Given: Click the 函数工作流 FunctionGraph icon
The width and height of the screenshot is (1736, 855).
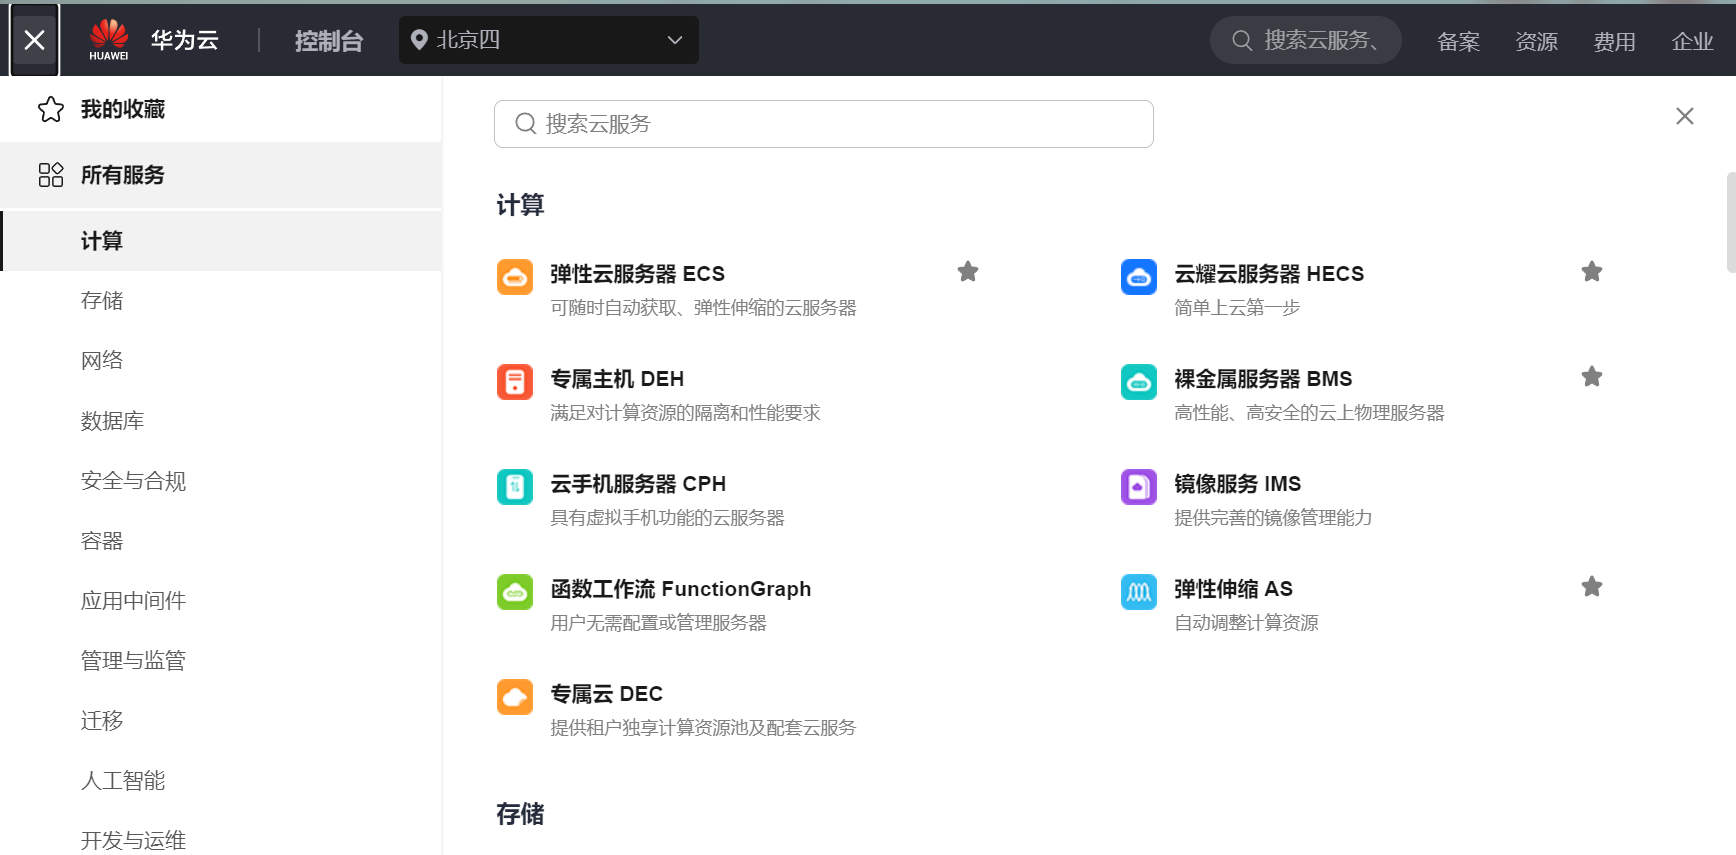Looking at the screenshot, I should [x=515, y=592].
